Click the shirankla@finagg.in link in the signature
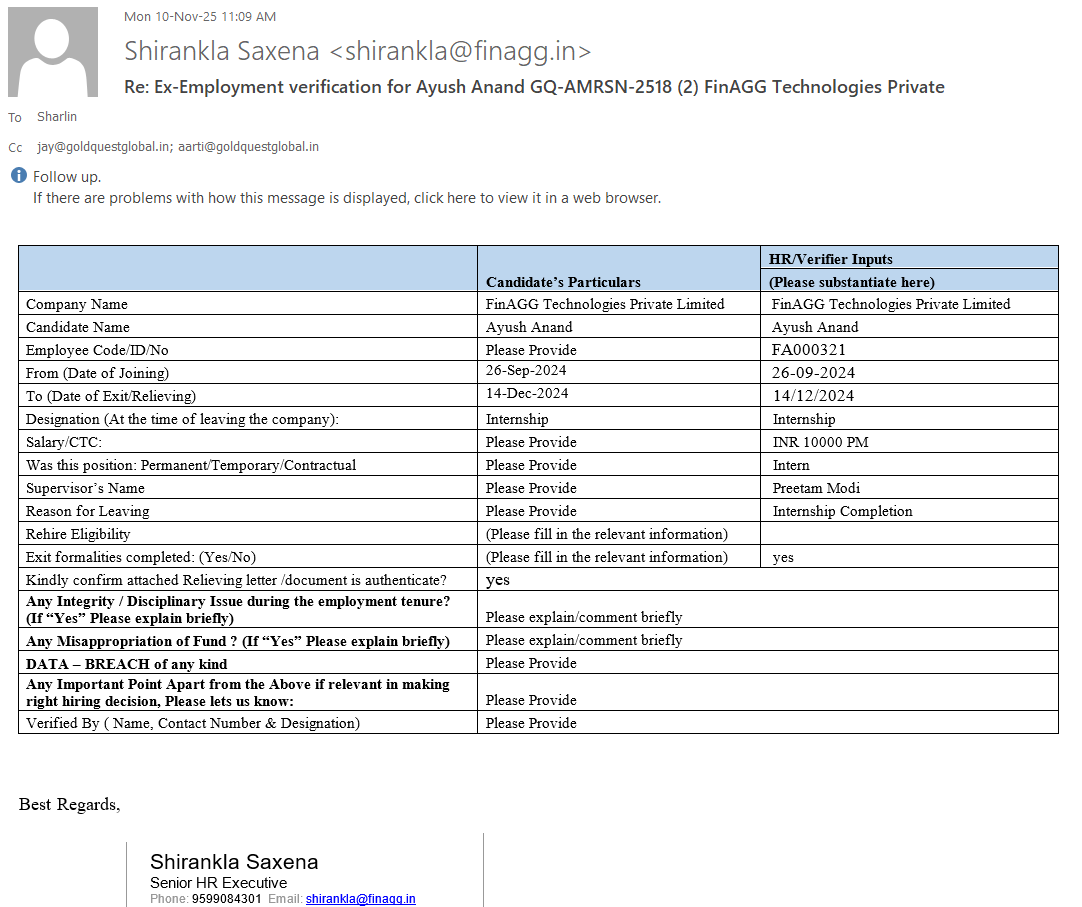 (360, 899)
